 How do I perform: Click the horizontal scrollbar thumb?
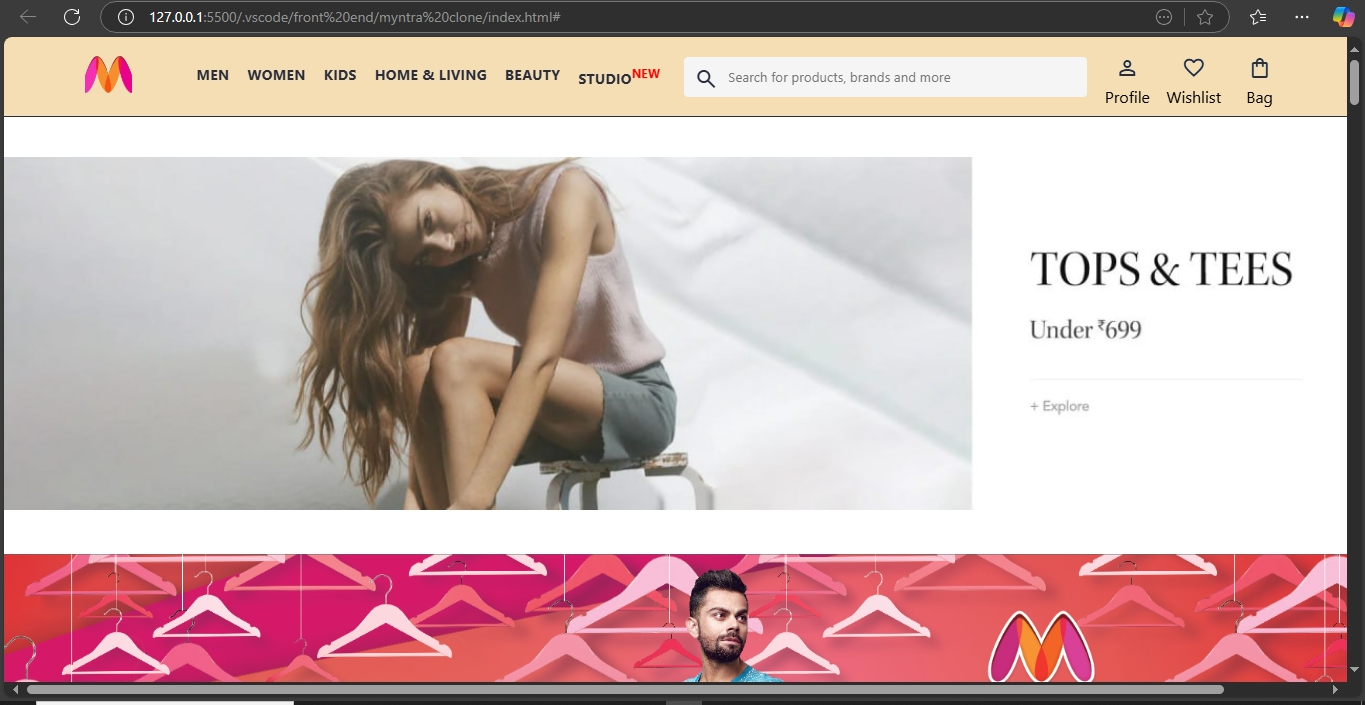point(625,690)
